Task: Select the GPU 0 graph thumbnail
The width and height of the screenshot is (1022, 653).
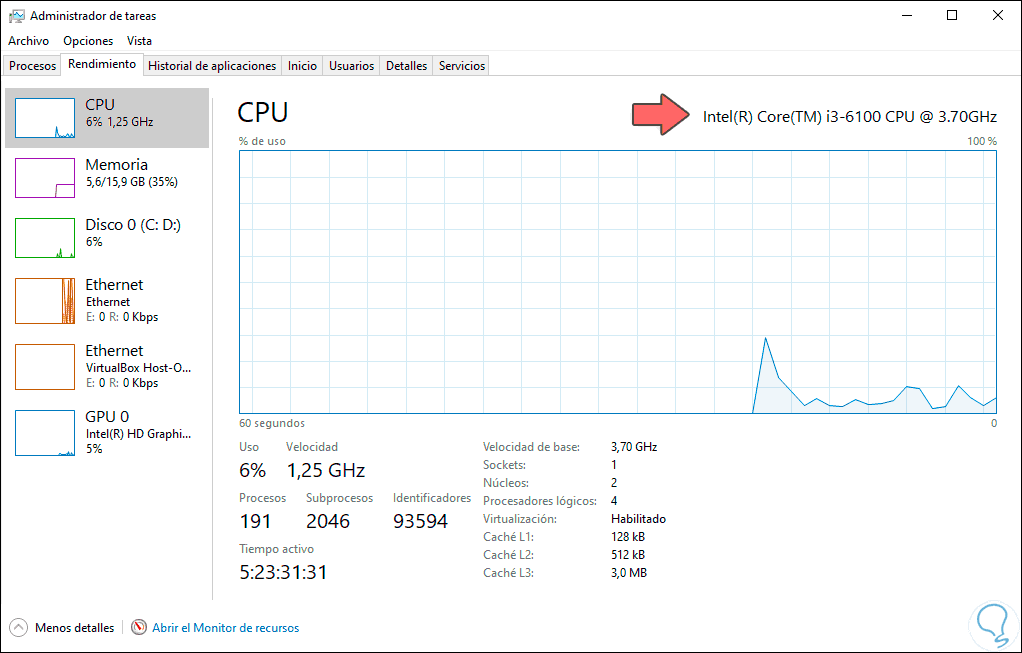Action: point(45,433)
